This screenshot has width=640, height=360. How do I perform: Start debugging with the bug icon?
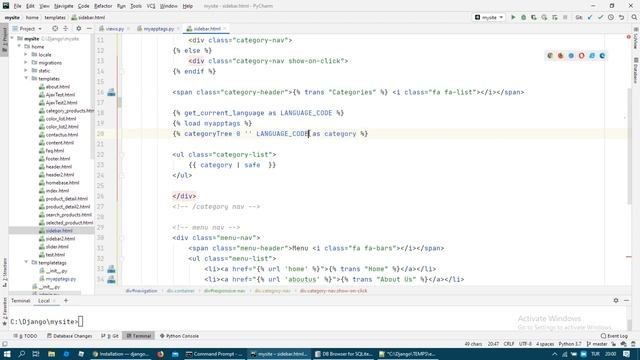[523, 18]
